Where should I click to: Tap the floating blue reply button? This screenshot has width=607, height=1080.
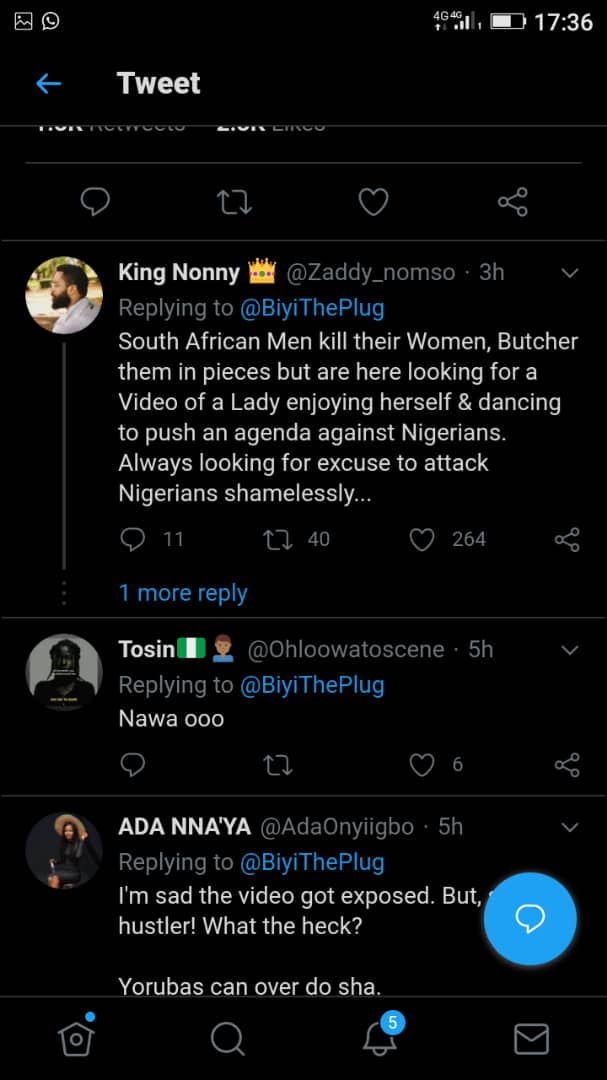pos(530,919)
